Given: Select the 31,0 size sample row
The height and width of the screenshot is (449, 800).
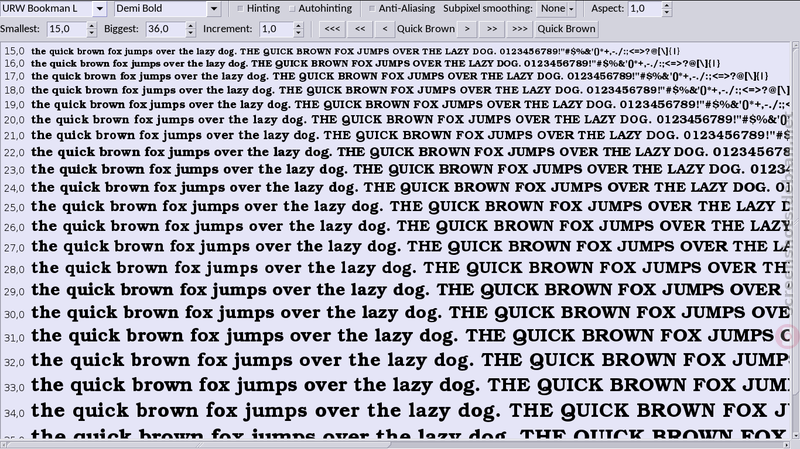Looking at the screenshot, I should point(395,336).
